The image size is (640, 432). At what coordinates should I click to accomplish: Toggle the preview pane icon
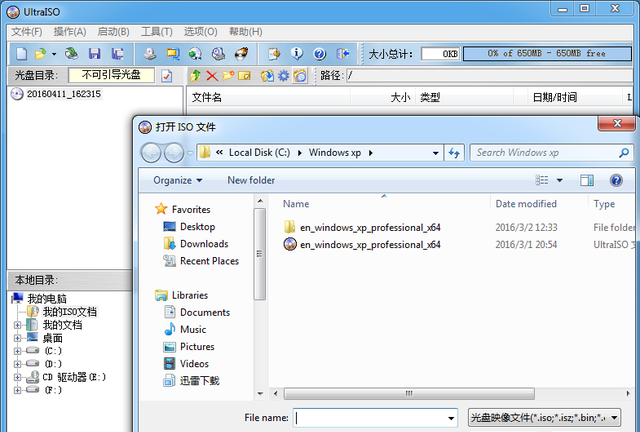click(x=587, y=180)
